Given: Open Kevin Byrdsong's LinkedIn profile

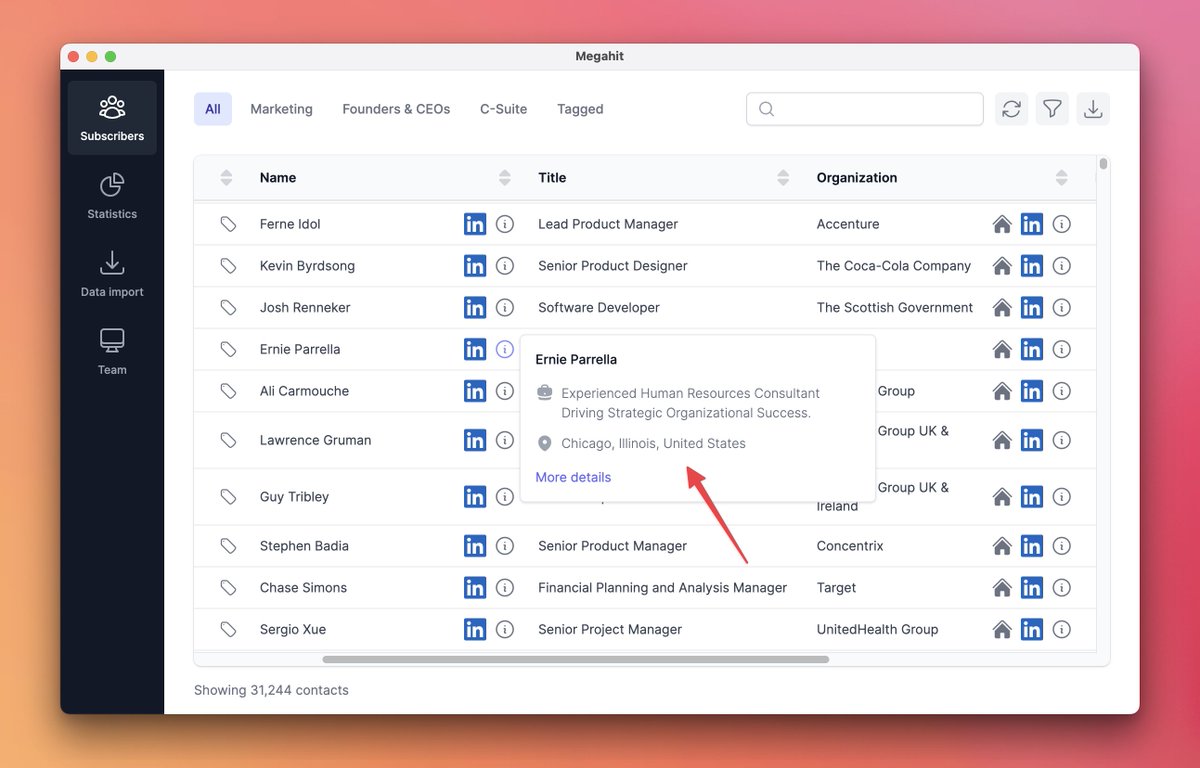Looking at the screenshot, I should [x=475, y=266].
